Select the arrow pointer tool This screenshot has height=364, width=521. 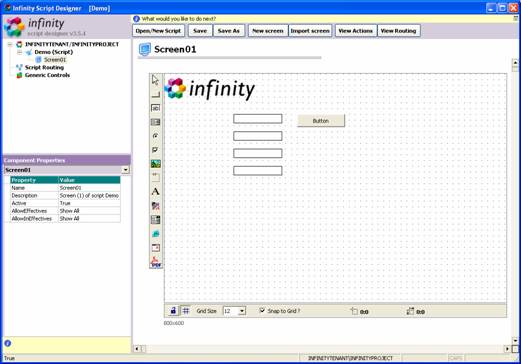[155, 80]
